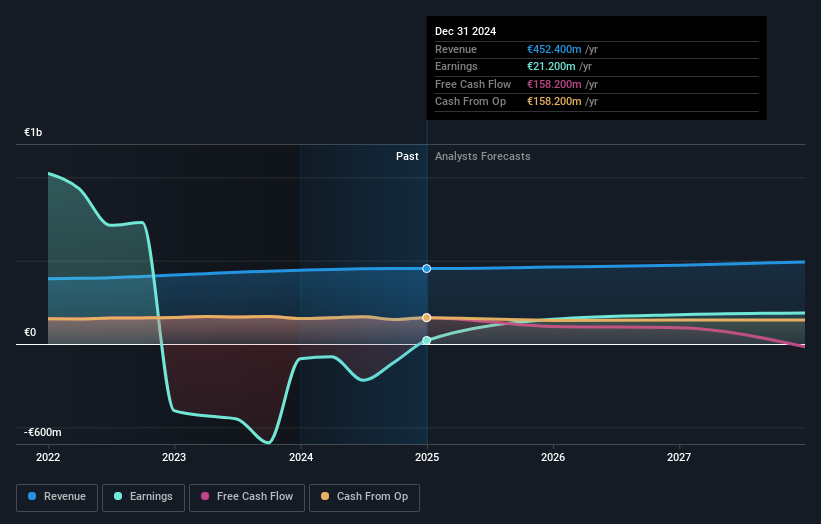Toggle the Free Cash Flow legend series
Viewport: 821px width, 524px height.
[247, 497]
